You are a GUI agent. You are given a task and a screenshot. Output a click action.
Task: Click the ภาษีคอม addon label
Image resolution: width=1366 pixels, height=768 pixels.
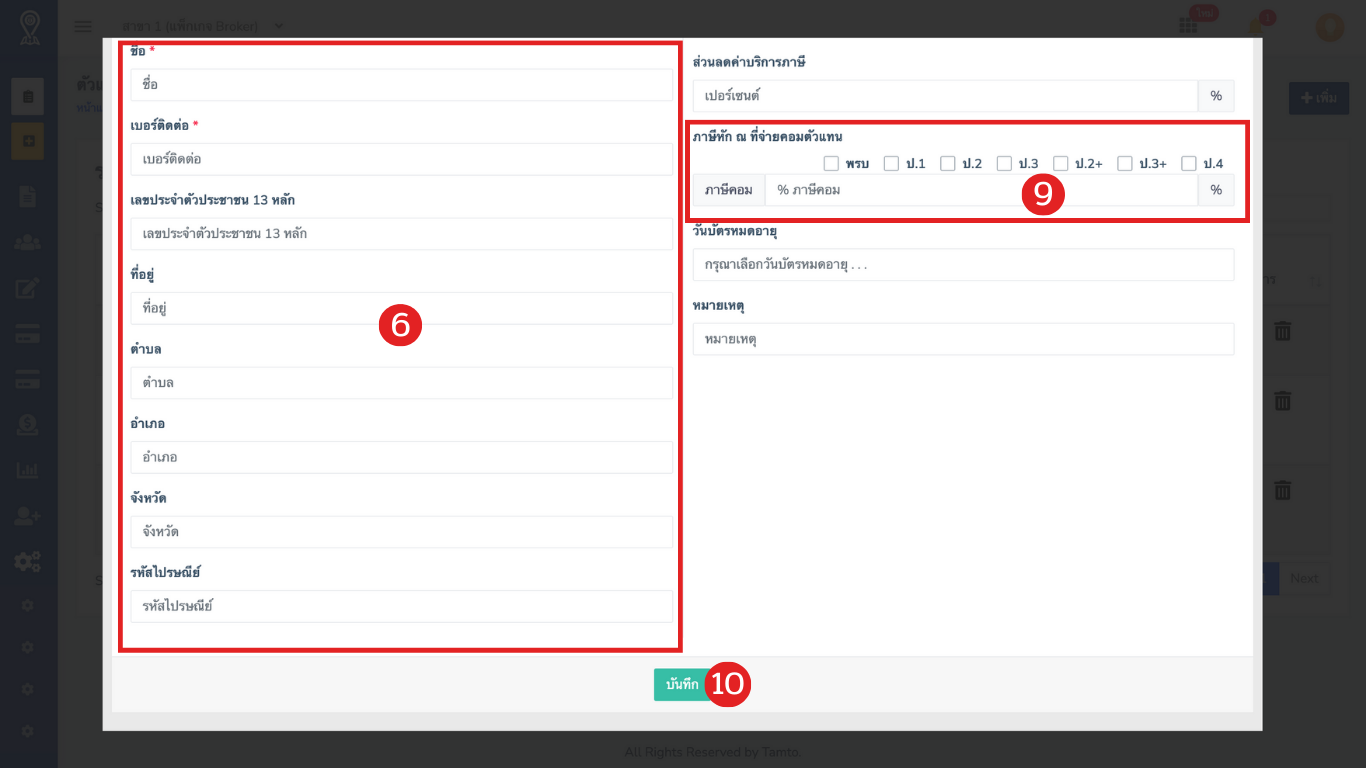click(x=729, y=190)
